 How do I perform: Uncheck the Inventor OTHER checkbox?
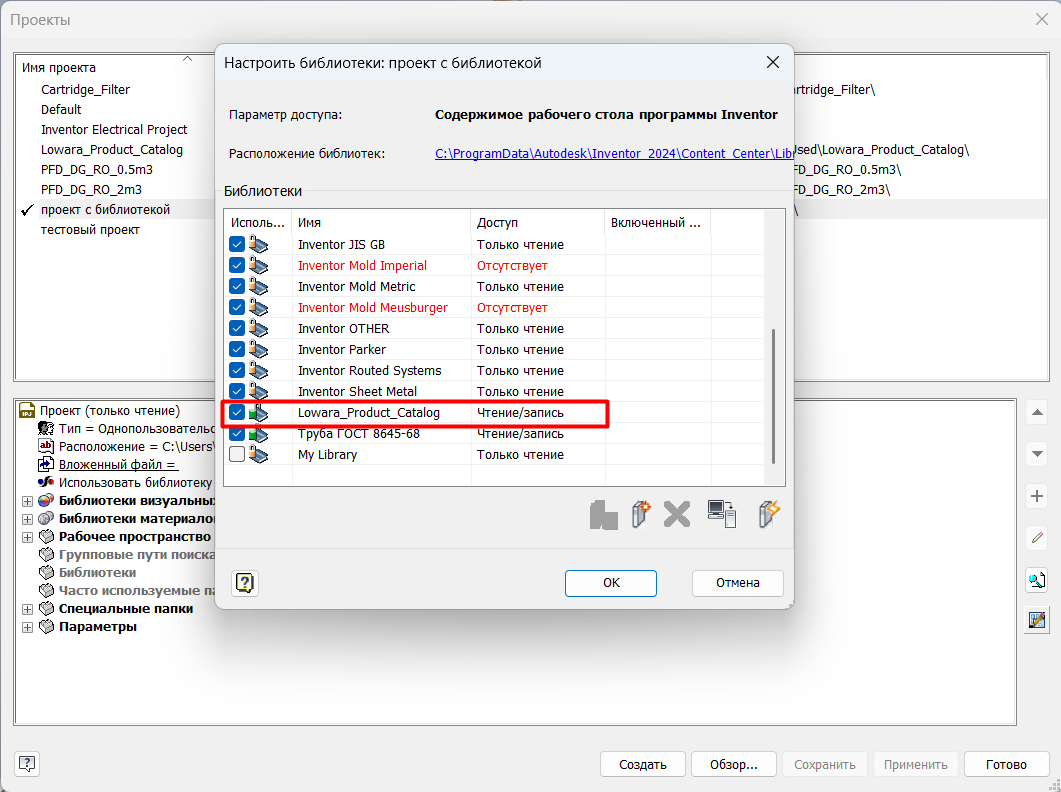point(237,328)
